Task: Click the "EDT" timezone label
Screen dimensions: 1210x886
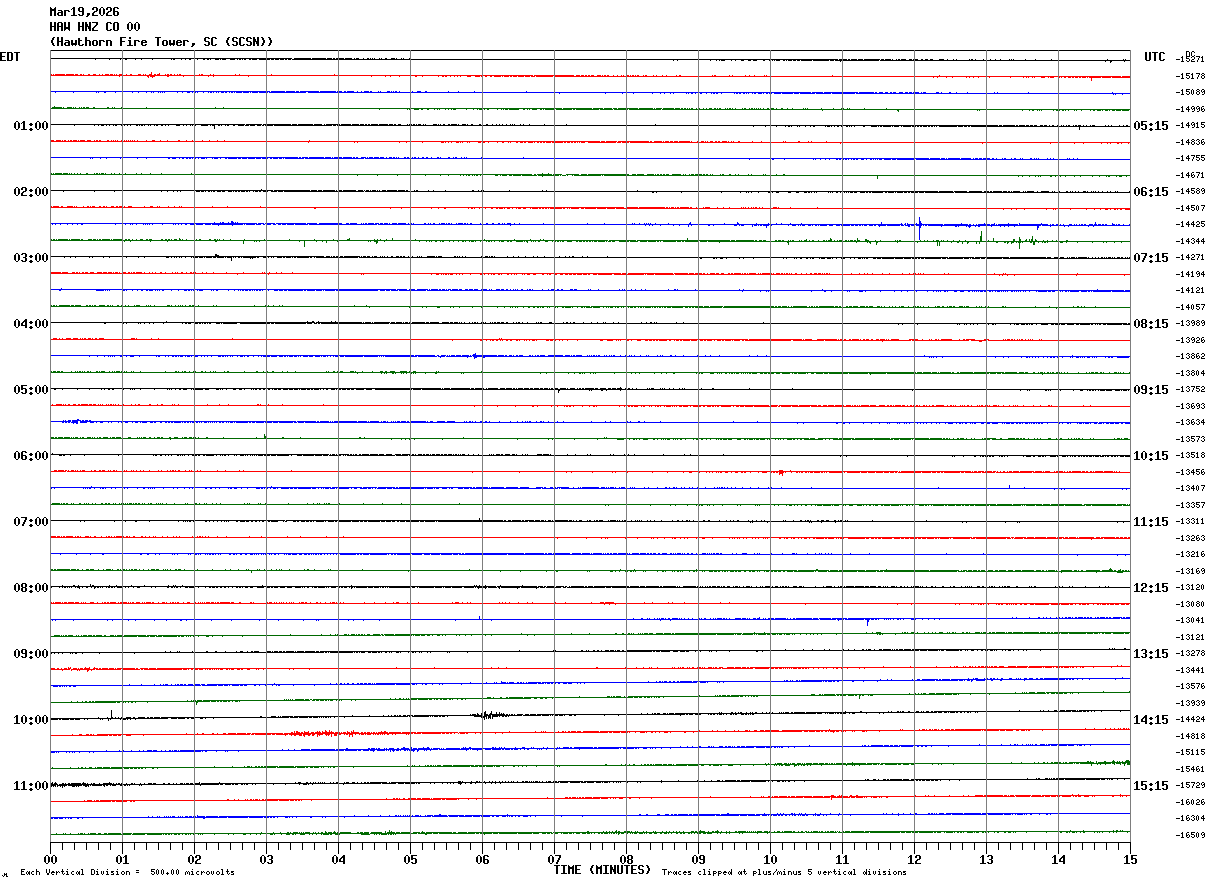Action: pos(10,57)
